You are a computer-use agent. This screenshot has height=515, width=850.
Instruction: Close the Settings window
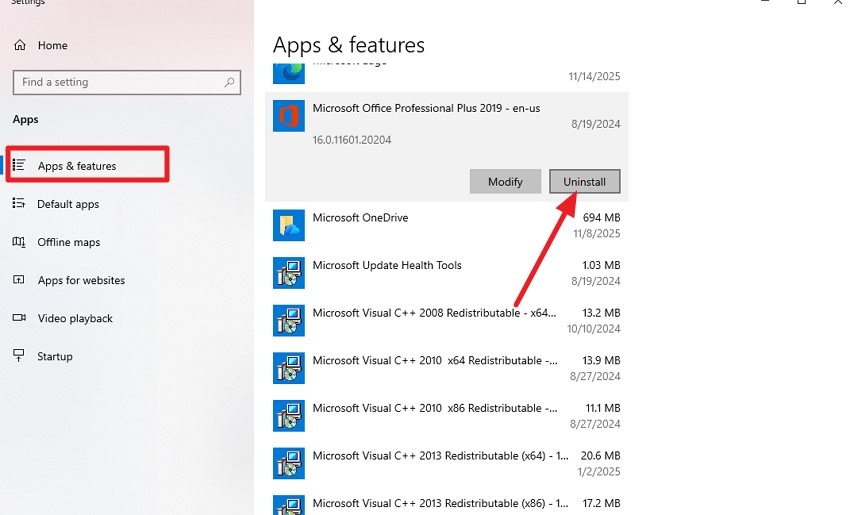click(x=838, y=3)
